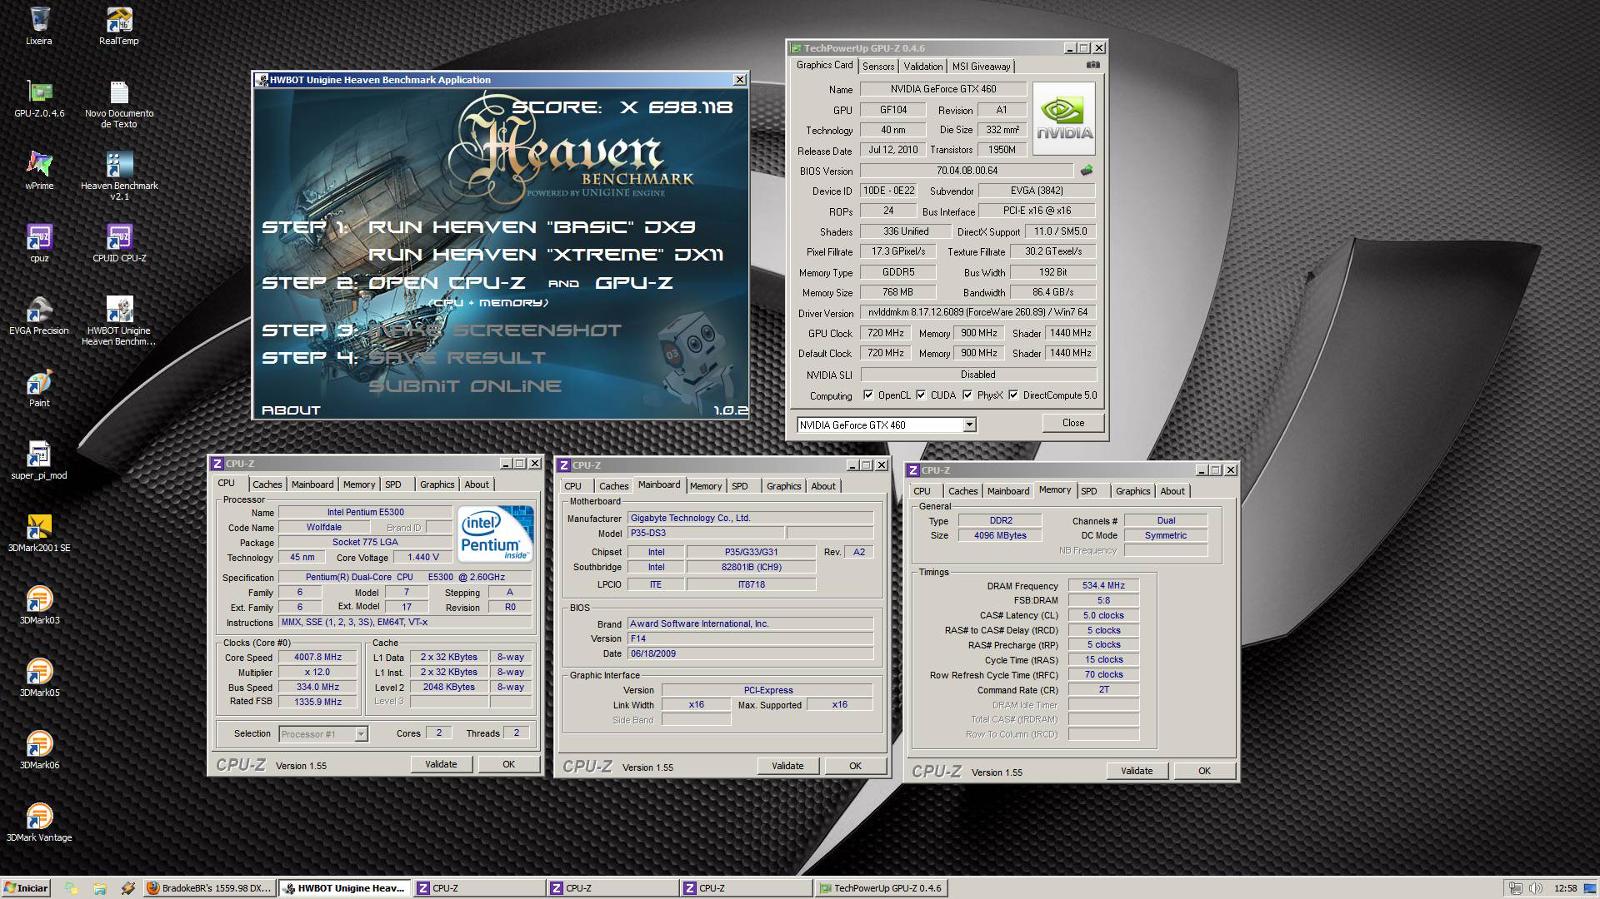
Task: Click the third quick launch icon
Action: click(x=127, y=888)
